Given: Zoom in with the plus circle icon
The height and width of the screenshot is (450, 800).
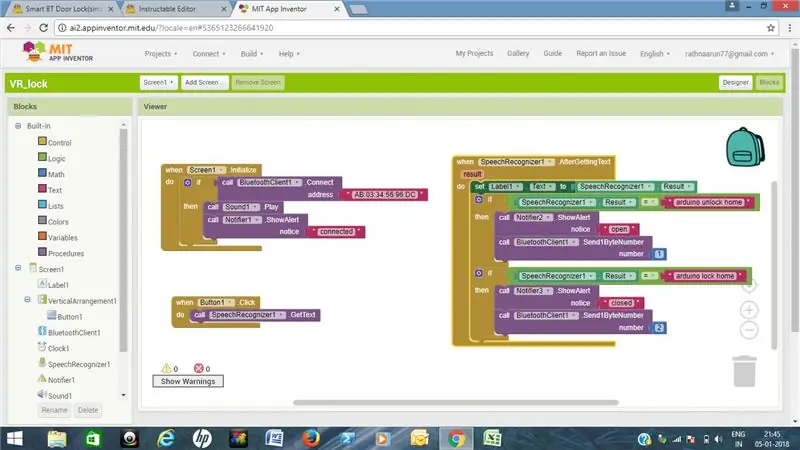Looking at the screenshot, I should (x=749, y=310).
